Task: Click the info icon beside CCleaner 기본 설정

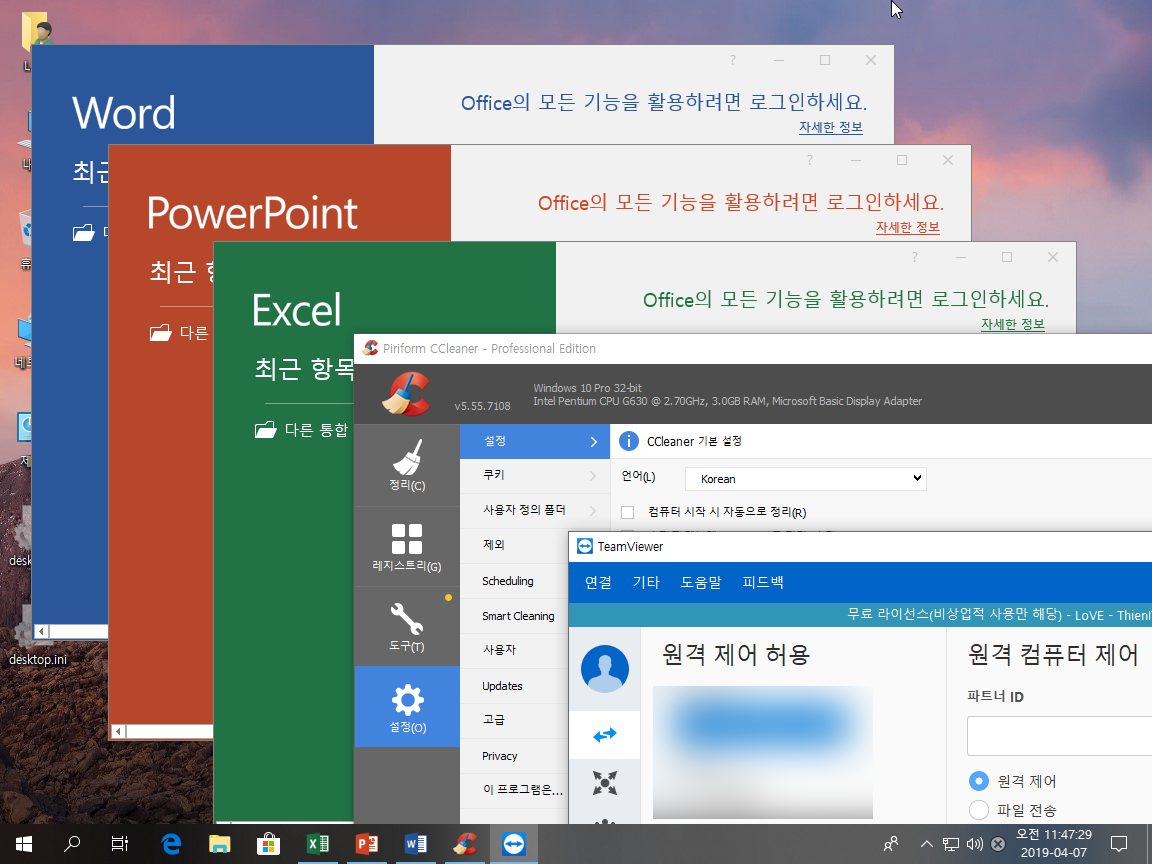Action: 629,441
